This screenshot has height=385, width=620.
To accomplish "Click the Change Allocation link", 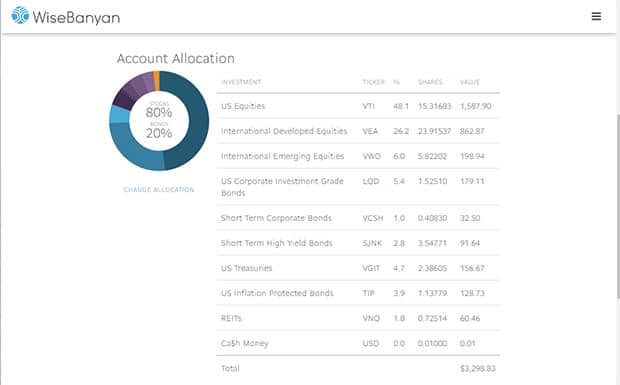I will pos(159,190).
